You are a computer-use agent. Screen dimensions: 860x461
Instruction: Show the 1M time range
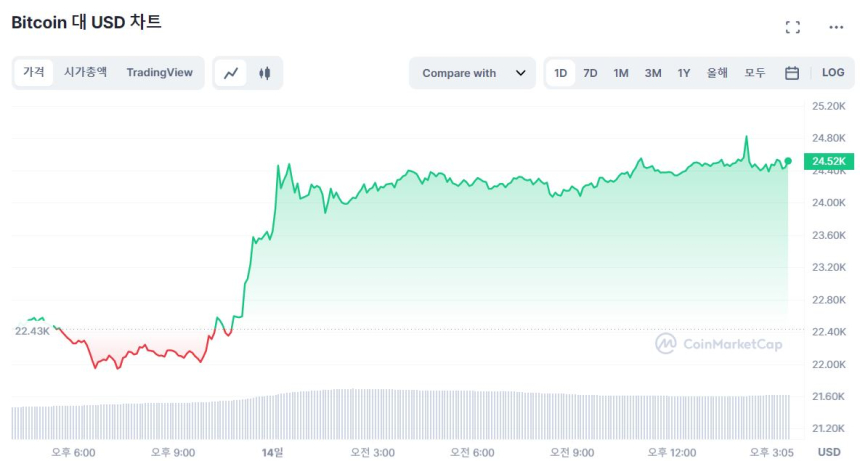[621, 73]
